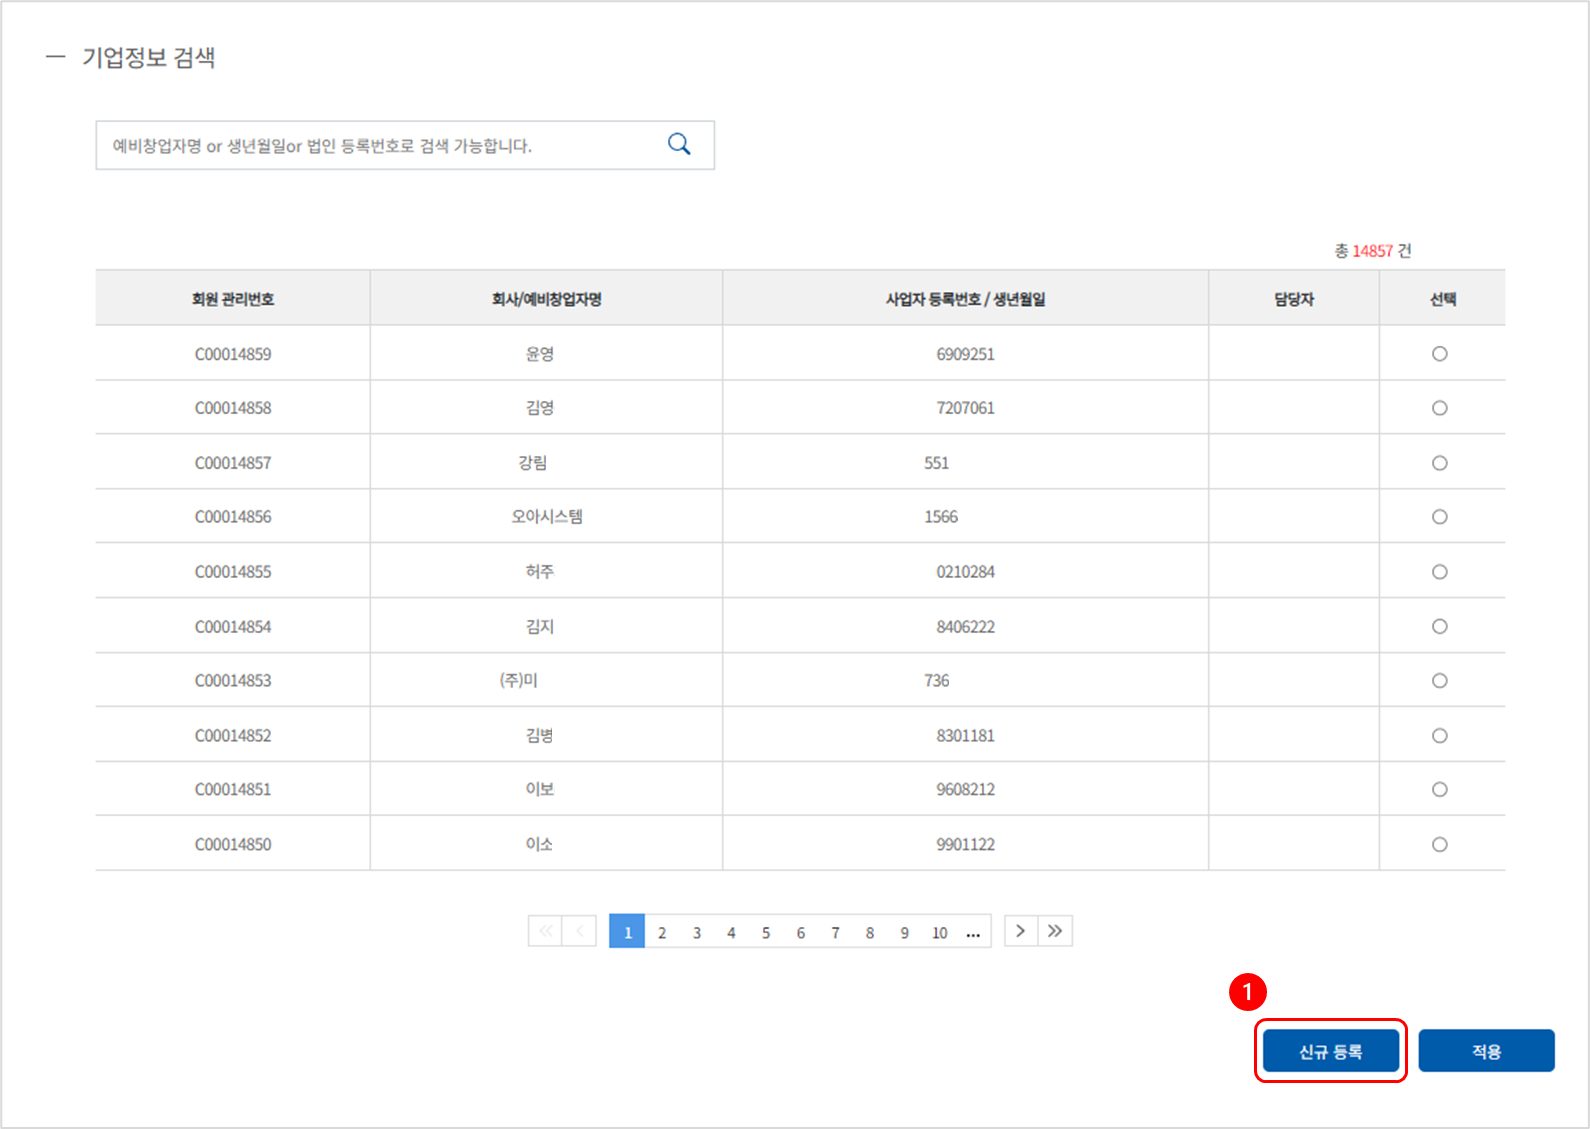Click the first page double-arrow
1590x1129 pixels.
click(x=545, y=931)
